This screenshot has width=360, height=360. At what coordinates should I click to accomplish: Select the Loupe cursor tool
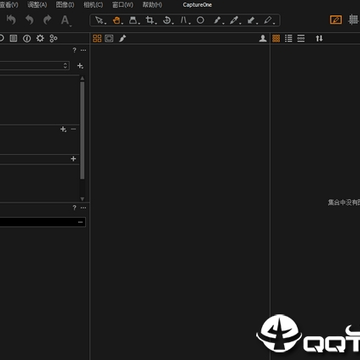[134, 20]
